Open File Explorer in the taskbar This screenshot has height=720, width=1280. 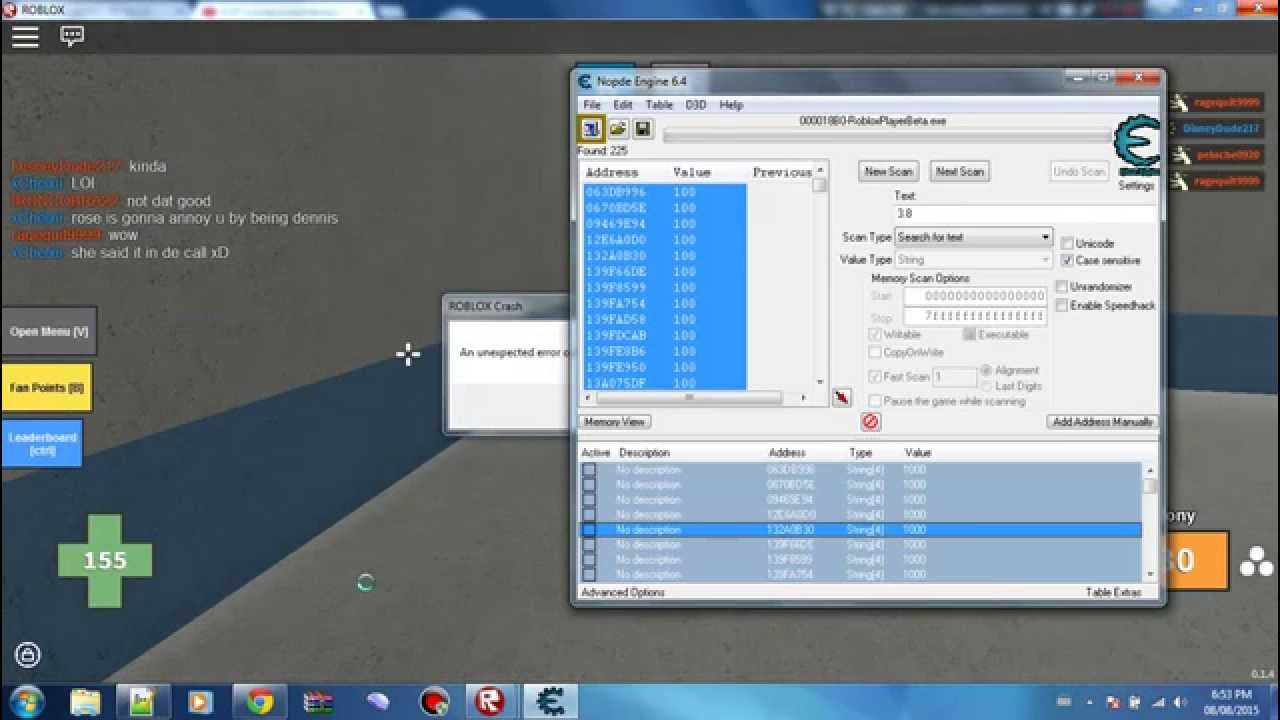coord(85,702)
